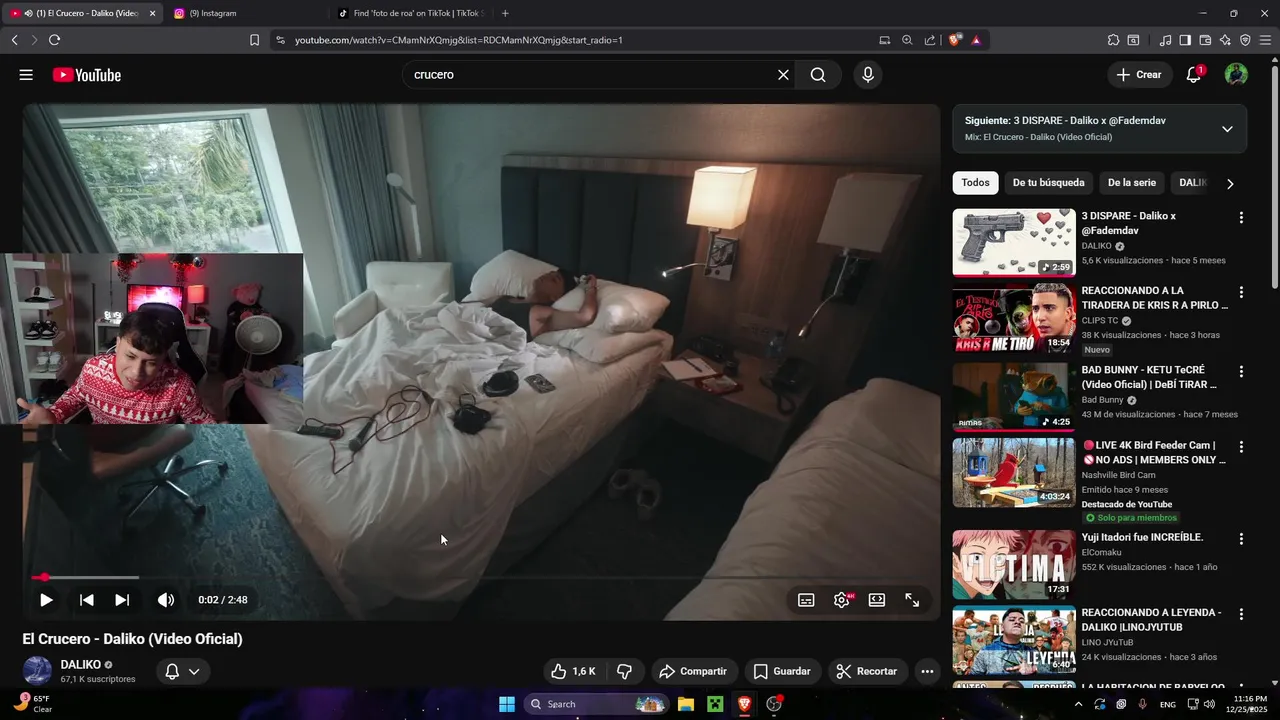Open File Explorer from the taskbar
Viewport: 1280px width, 720px height.
686,704
